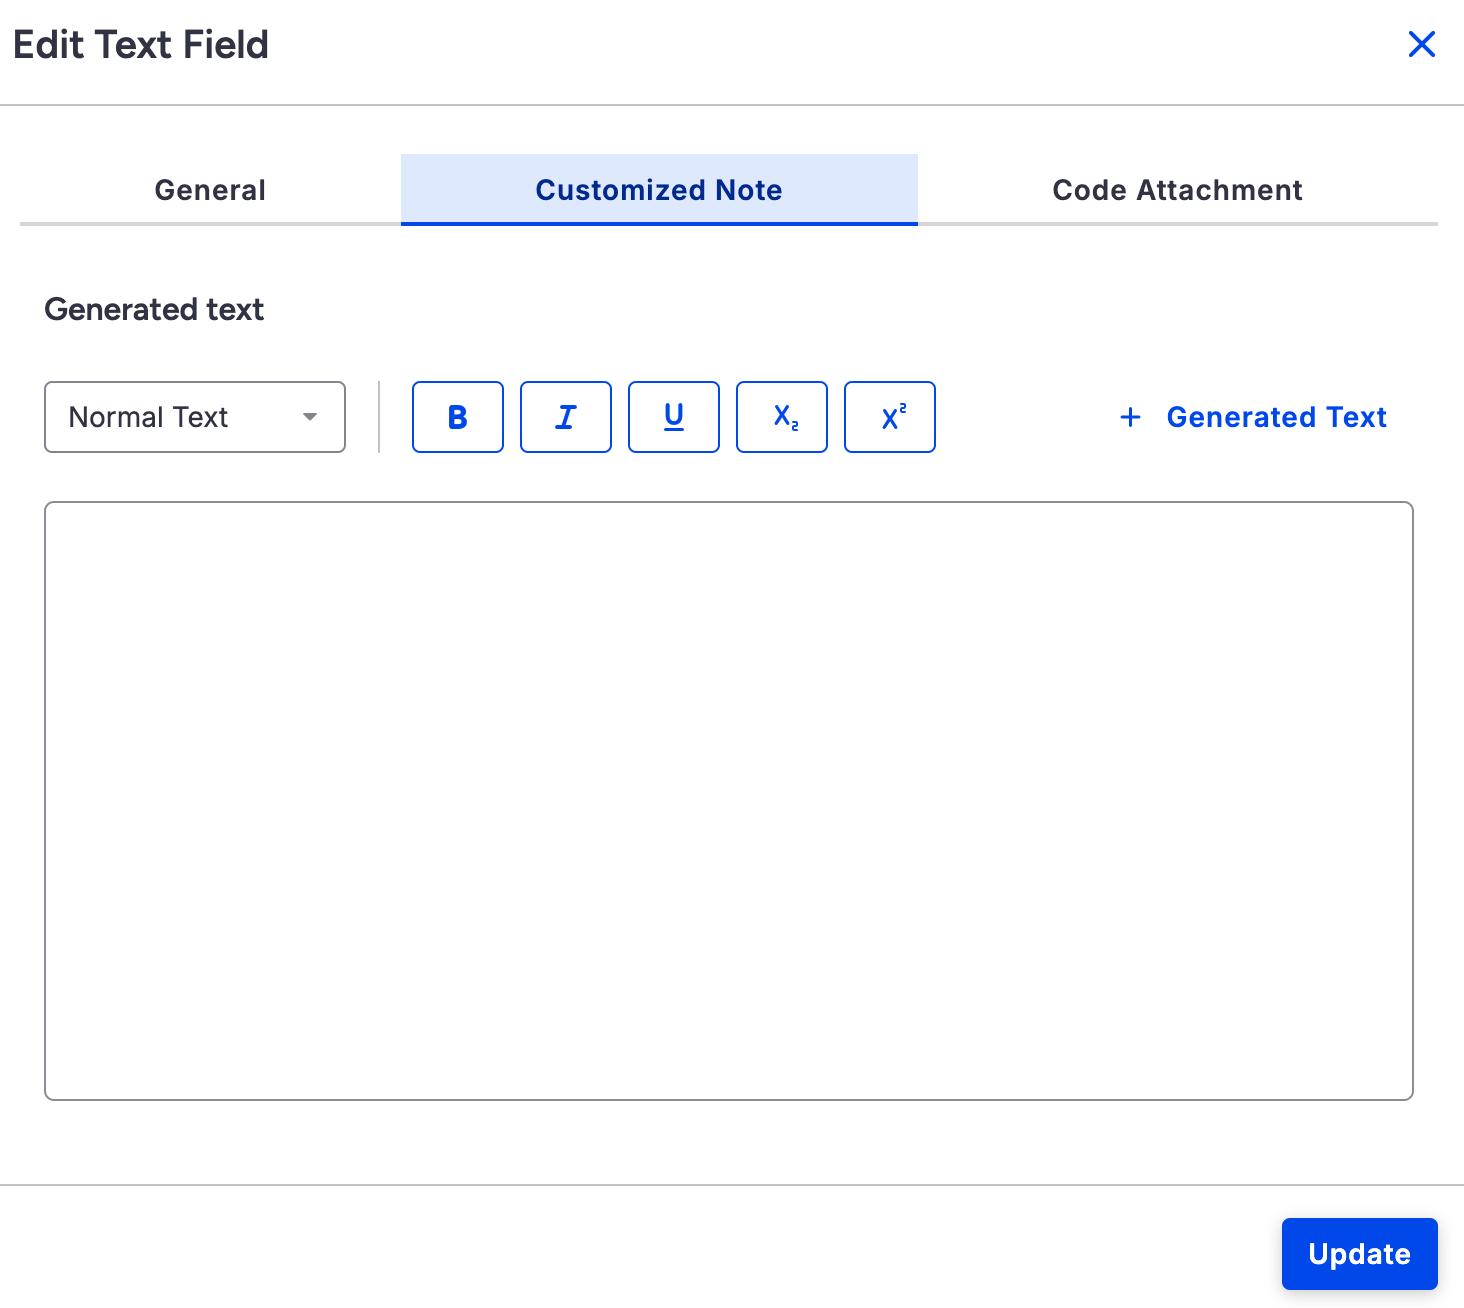
Task: Close the Edit Text Field dialog
Action: pyautogui.click(x=1421, y=44)
